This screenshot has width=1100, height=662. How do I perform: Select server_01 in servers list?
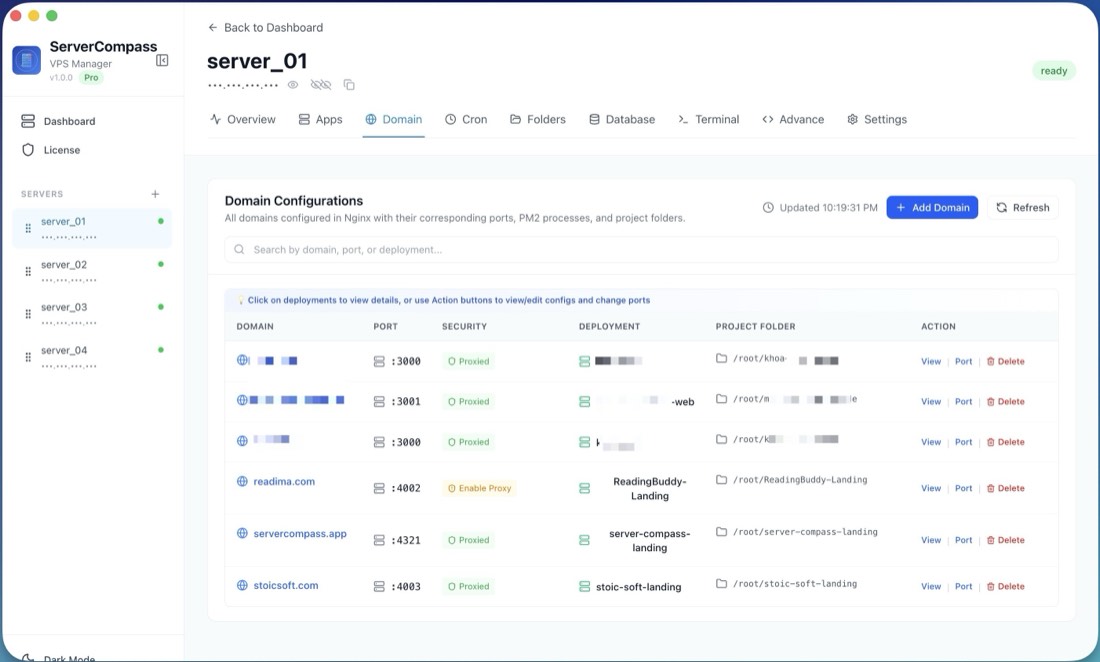pos(92,228)
